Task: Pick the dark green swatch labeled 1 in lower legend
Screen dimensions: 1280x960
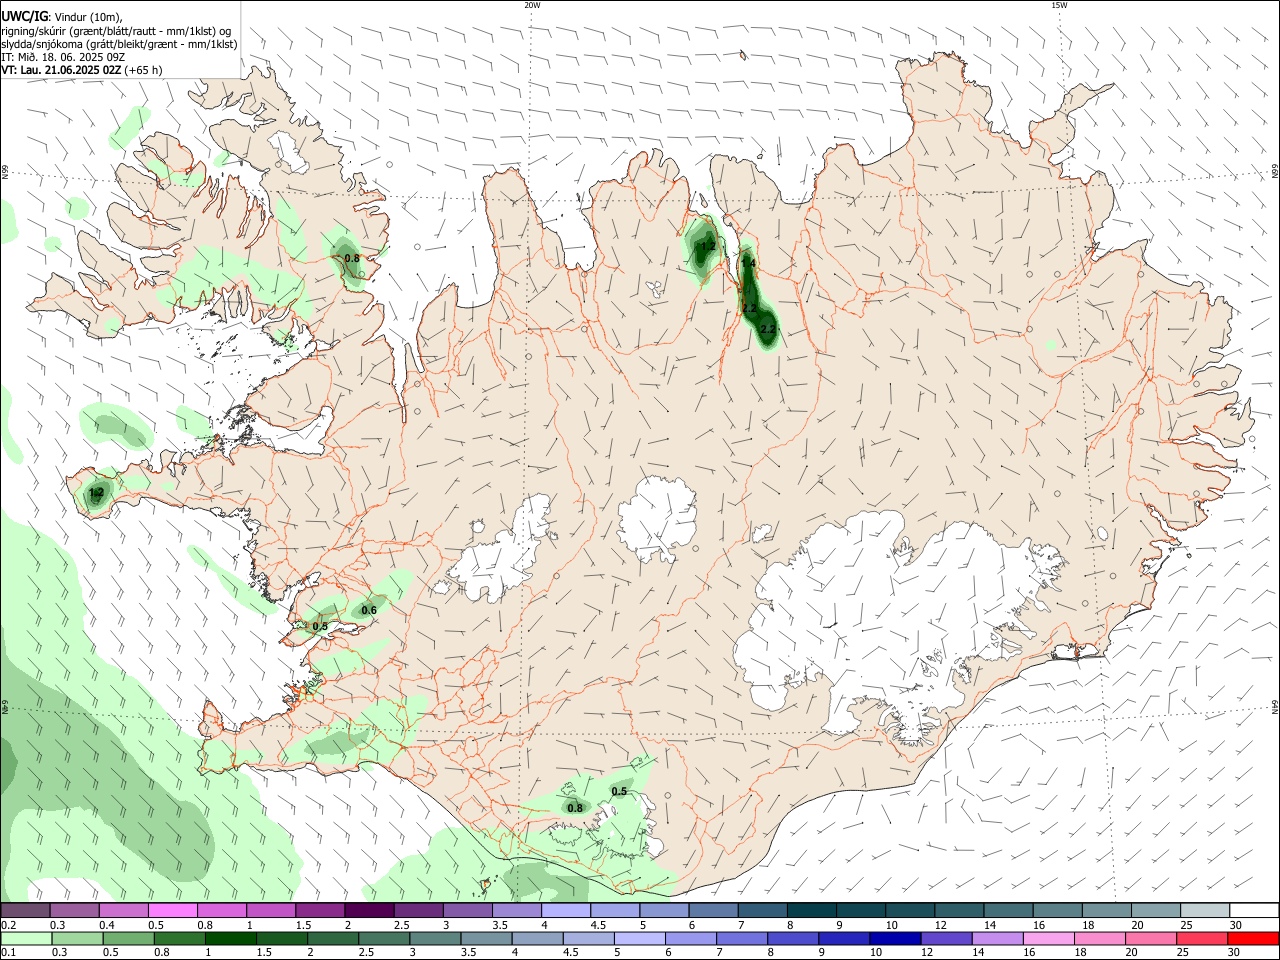Action: (230, 939)
